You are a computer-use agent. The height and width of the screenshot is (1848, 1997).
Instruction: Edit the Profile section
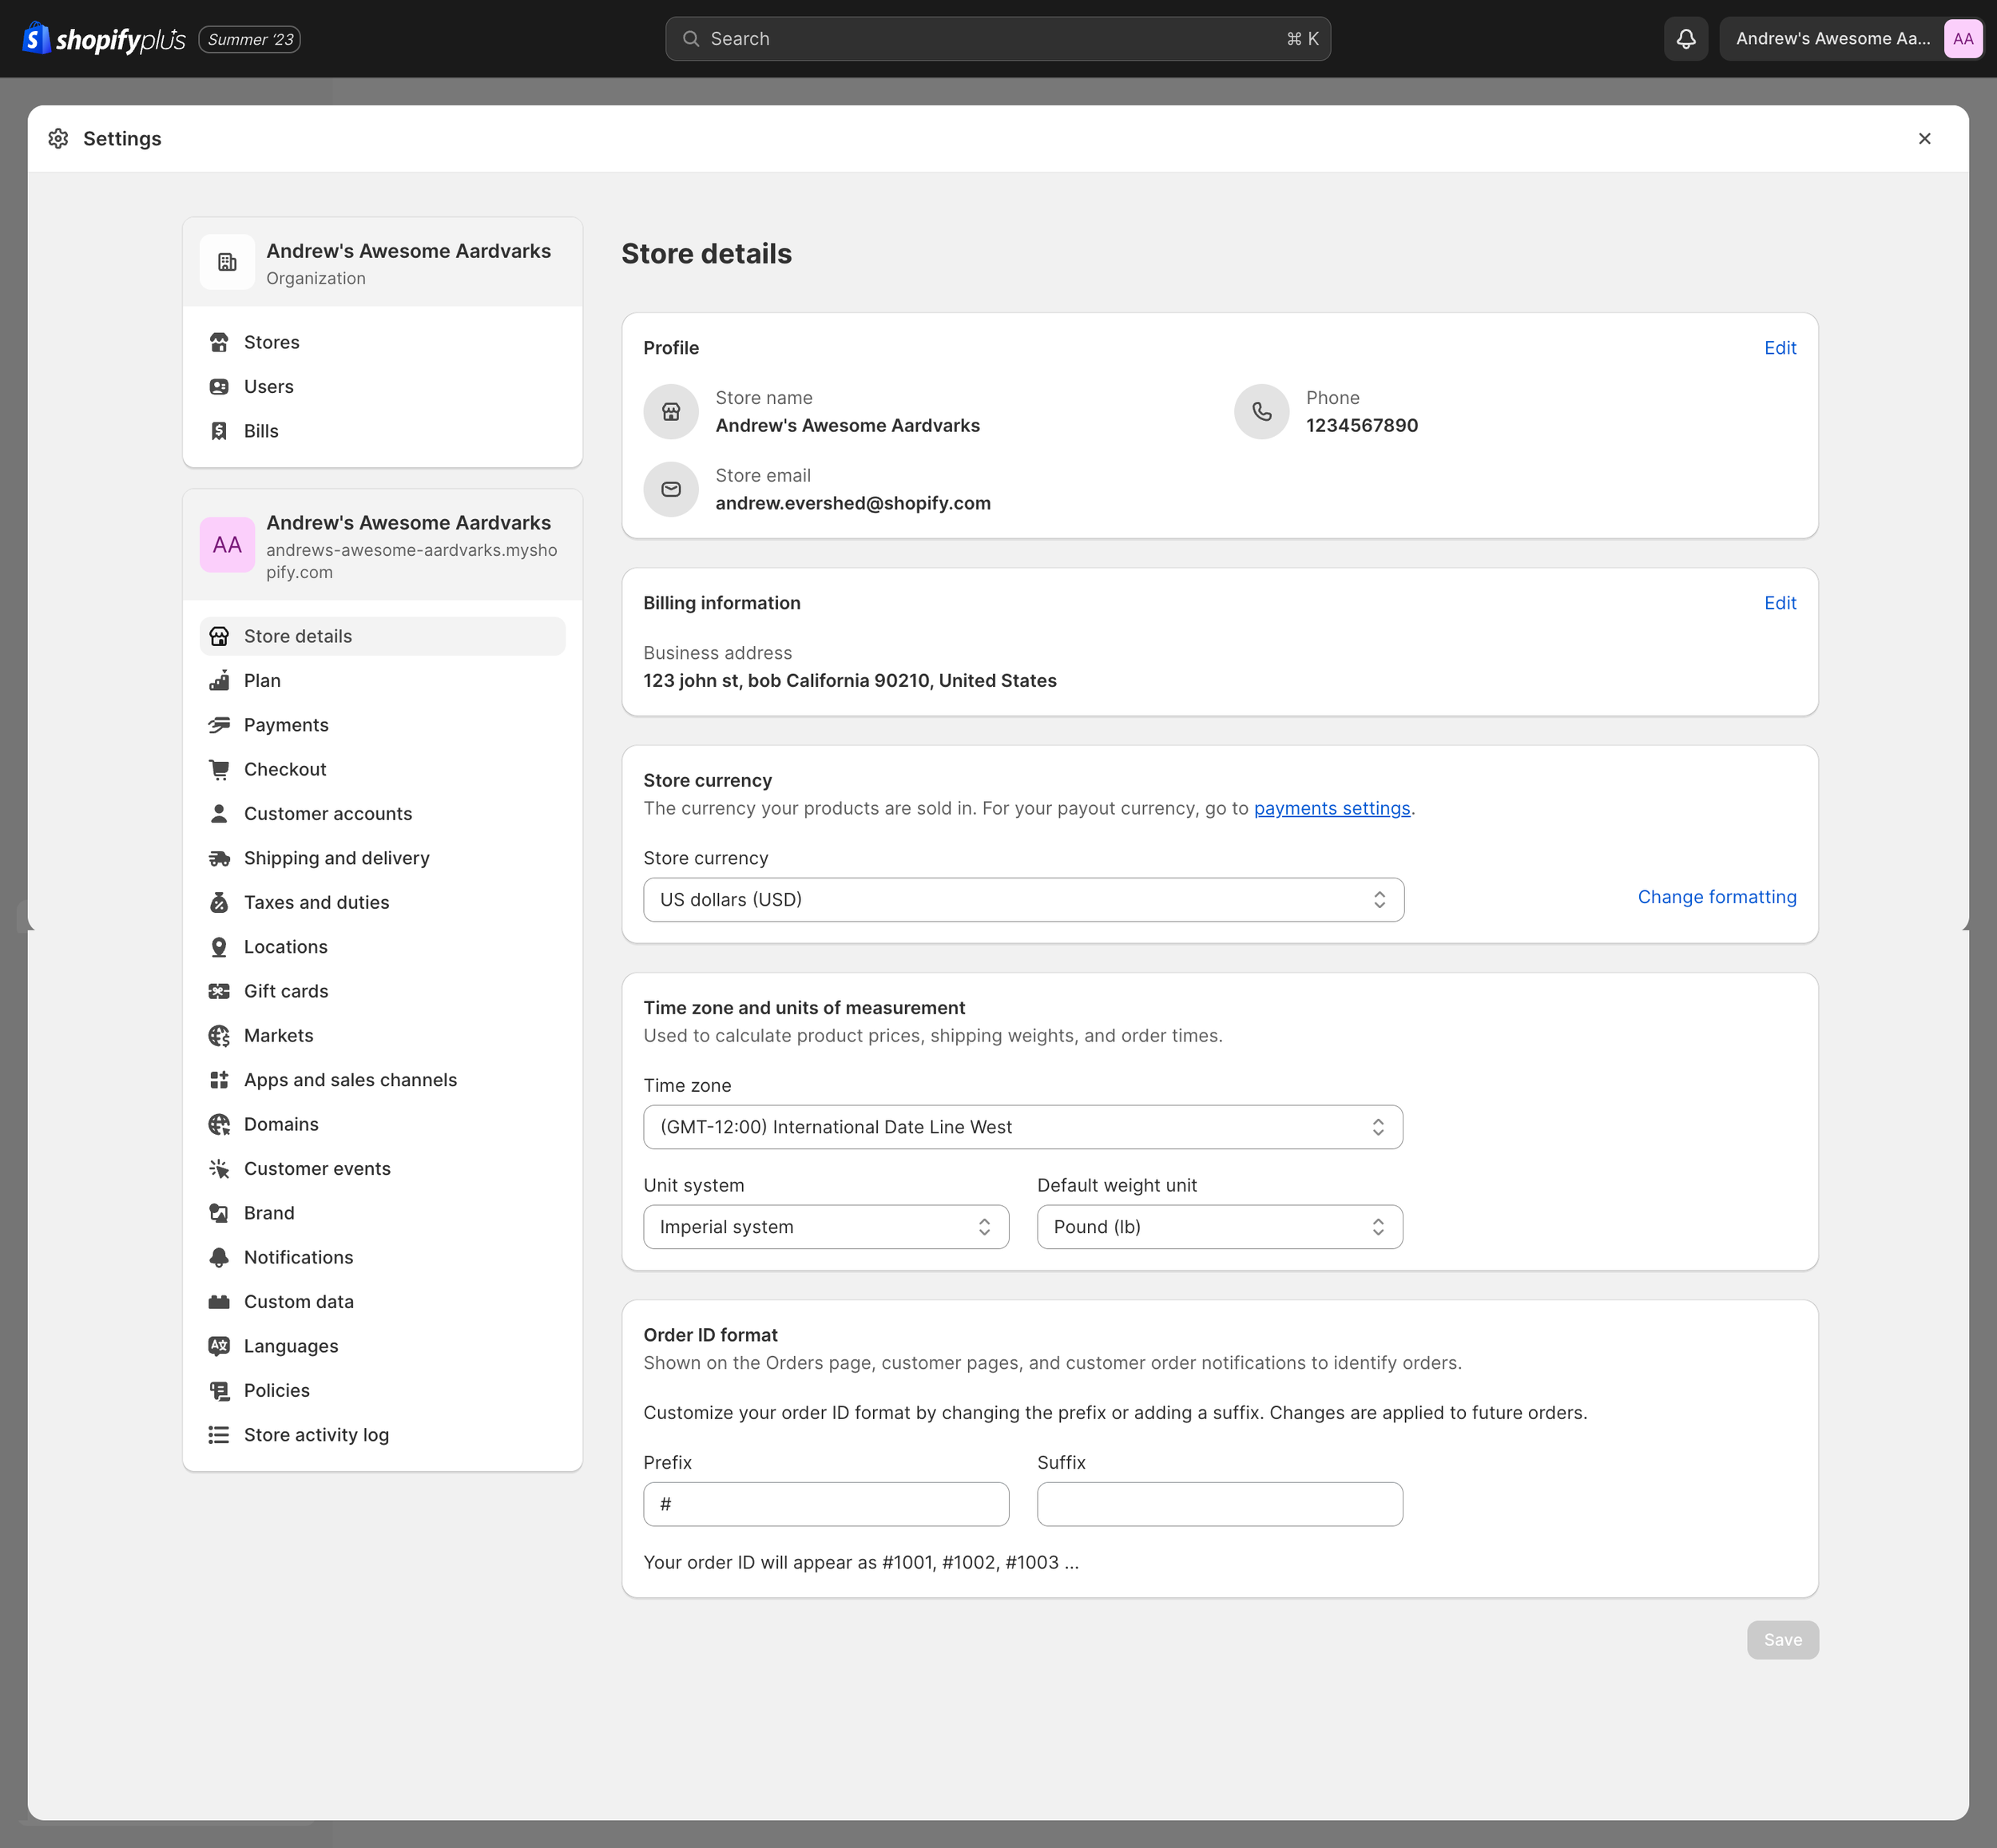point(1779,348)
